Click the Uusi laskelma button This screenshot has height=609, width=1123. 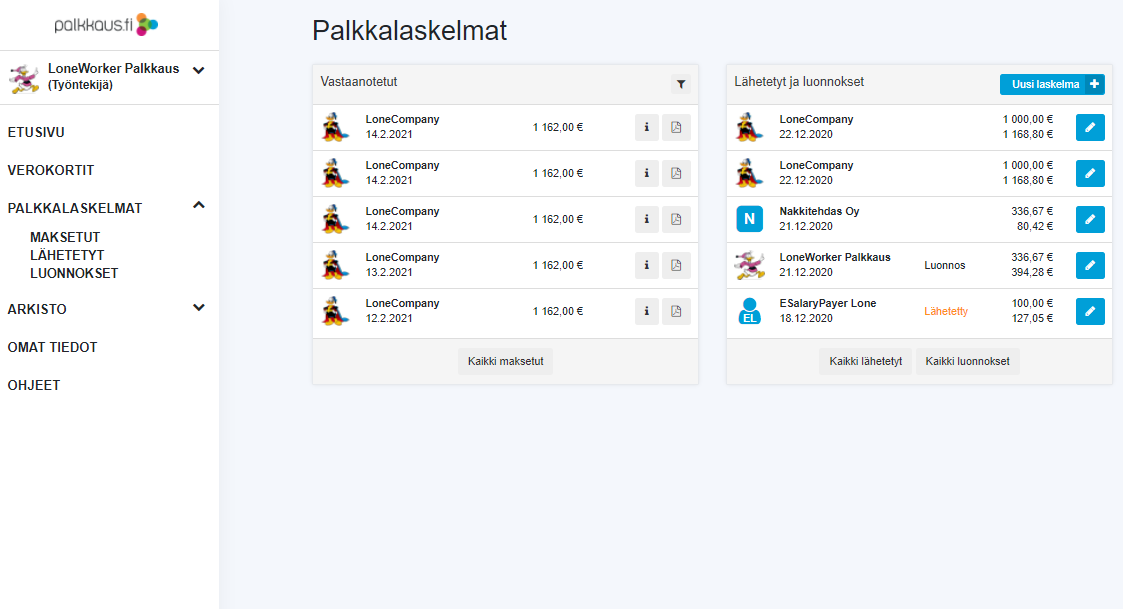pyautogui.click(x=1051, y=85)
